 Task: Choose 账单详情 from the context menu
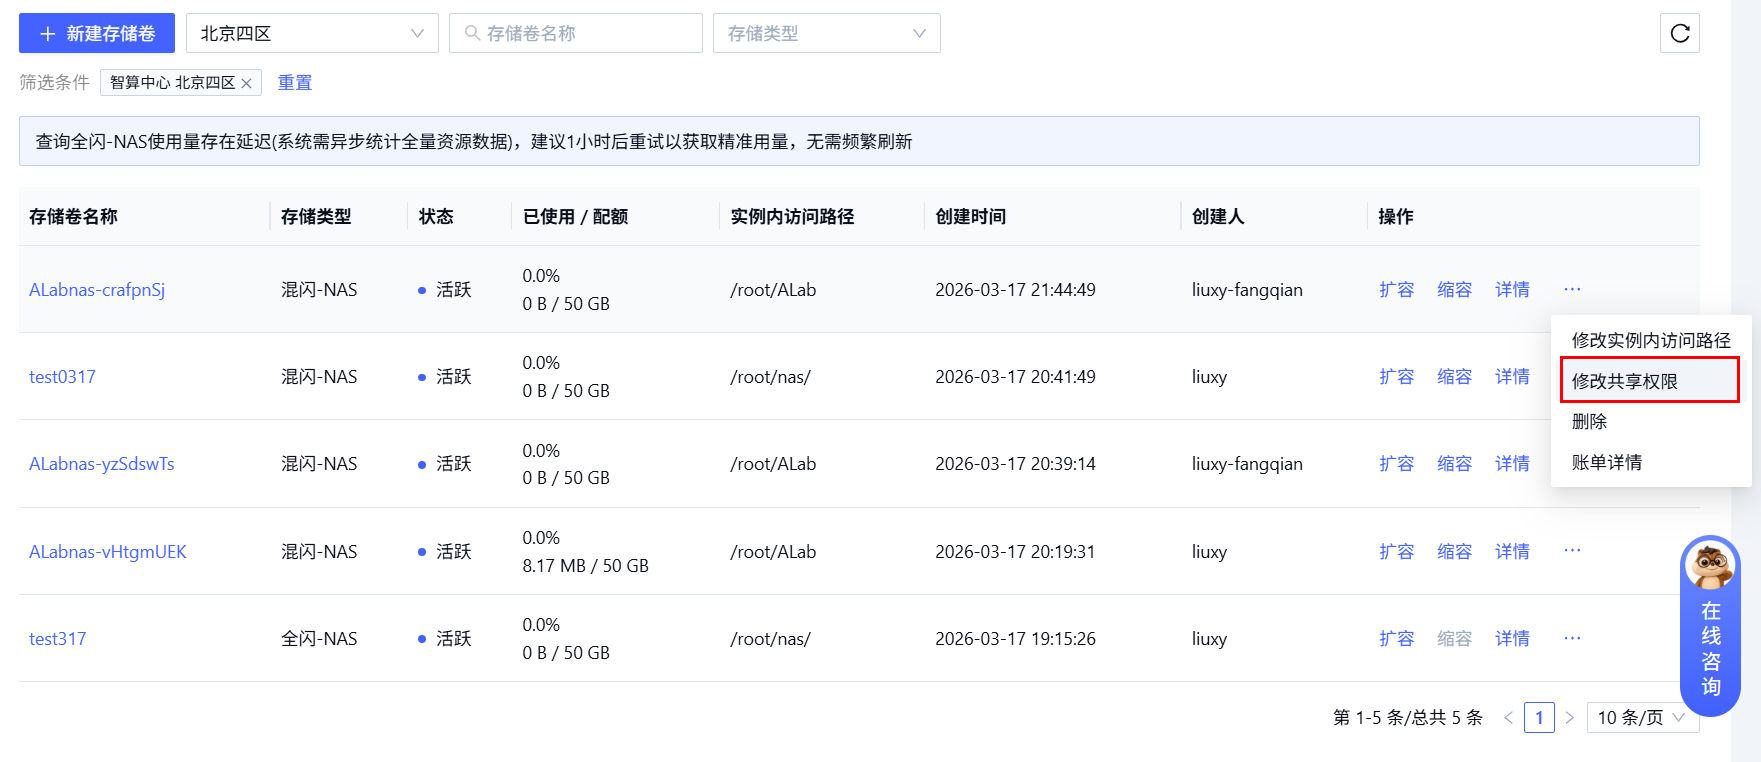[x=1651, y=463]
